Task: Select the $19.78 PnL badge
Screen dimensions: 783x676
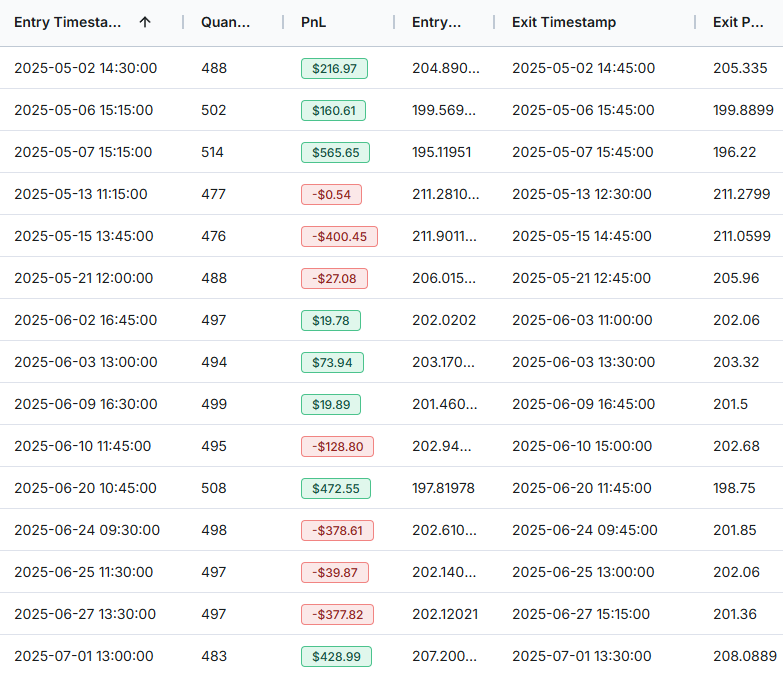Action: click(331, 320)
